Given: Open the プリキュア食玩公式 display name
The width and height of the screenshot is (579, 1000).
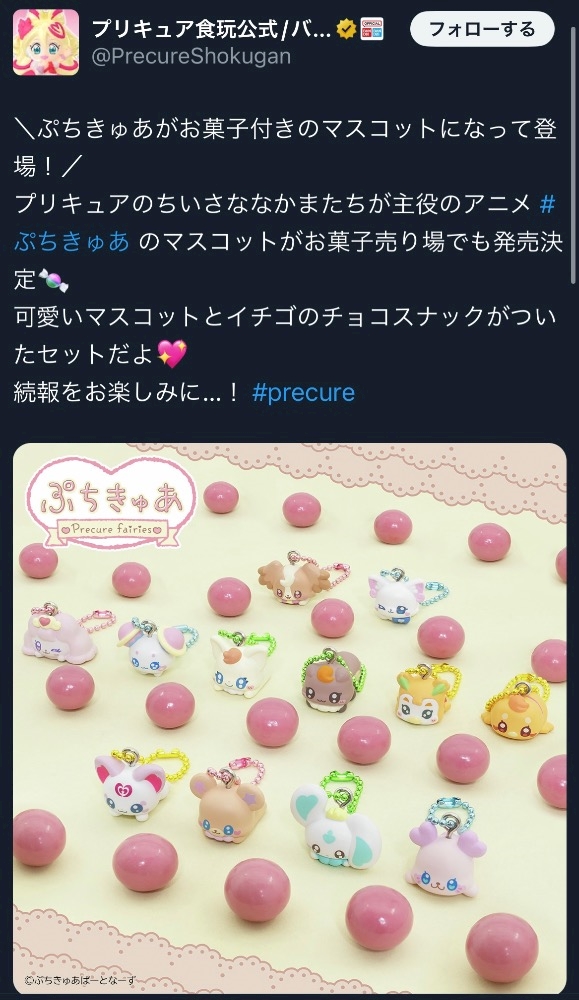Looking at the screenshot, I should tap(212, 29).
